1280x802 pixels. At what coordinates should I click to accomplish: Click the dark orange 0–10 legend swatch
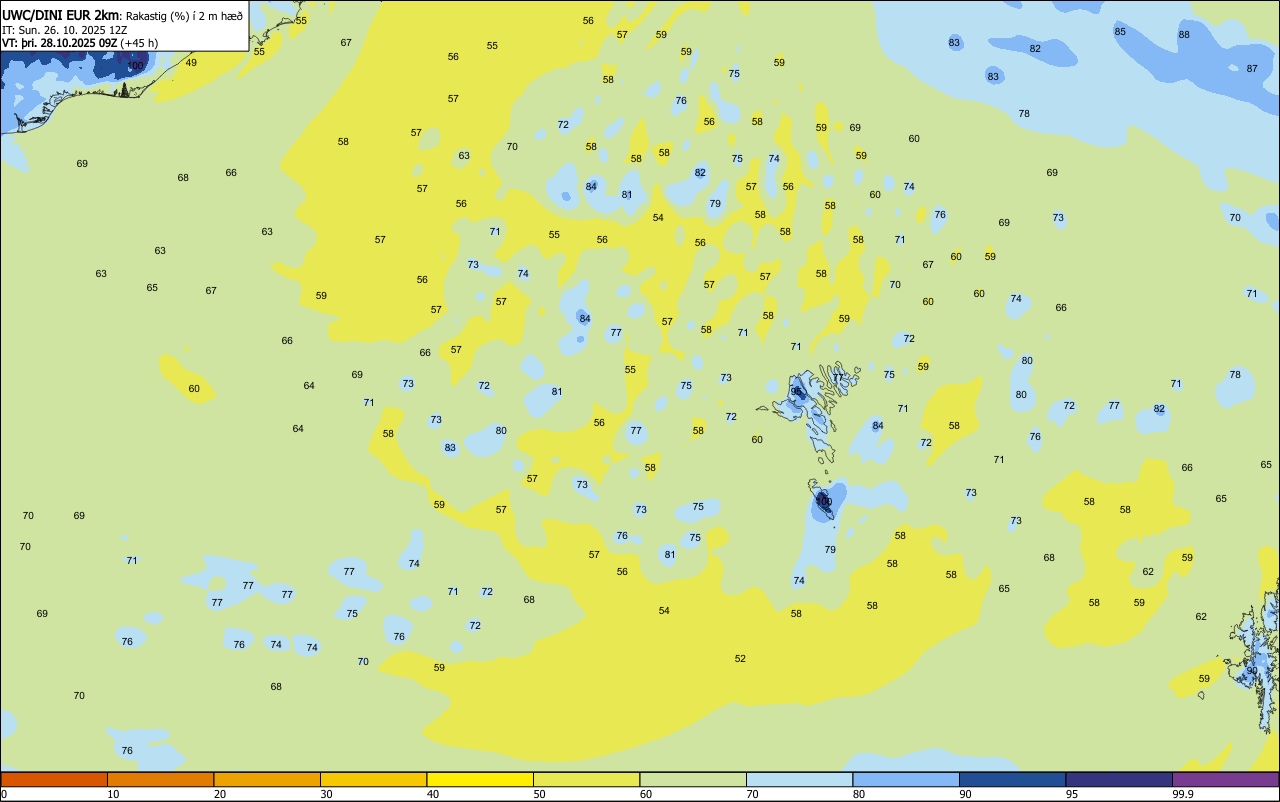(54, 779)
